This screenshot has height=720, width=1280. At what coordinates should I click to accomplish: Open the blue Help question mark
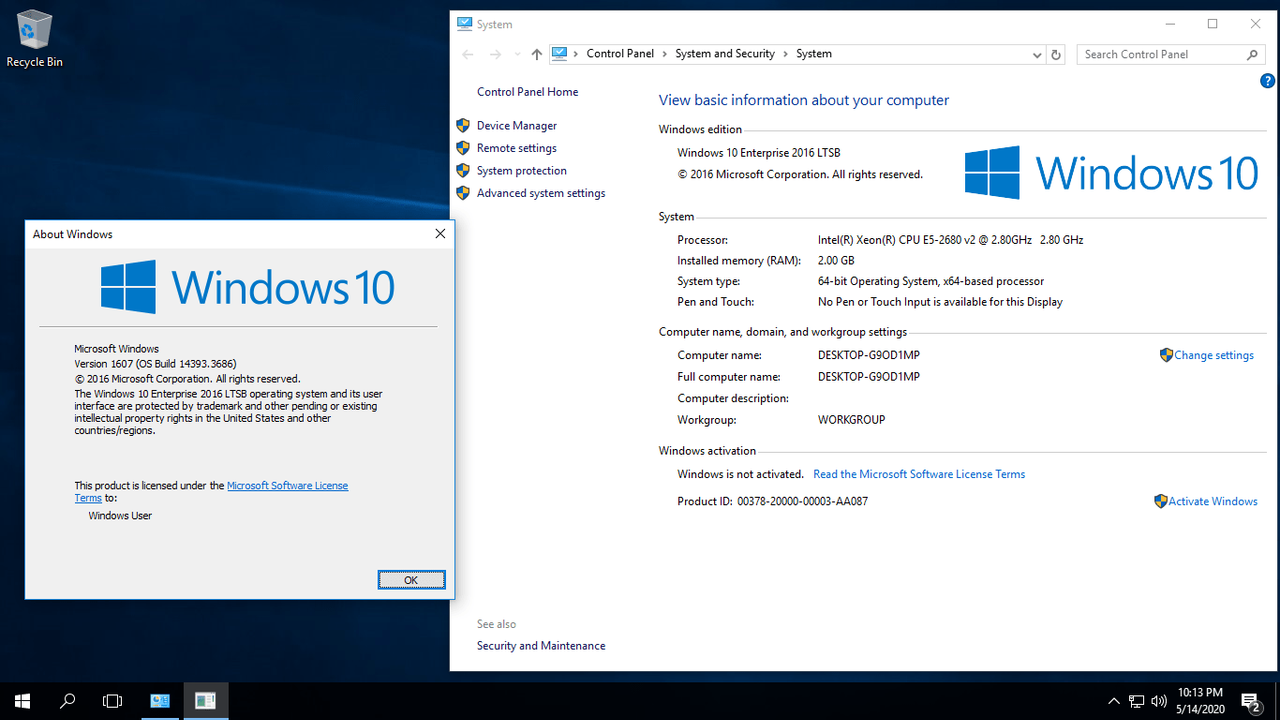click(x=1268, y=81)
